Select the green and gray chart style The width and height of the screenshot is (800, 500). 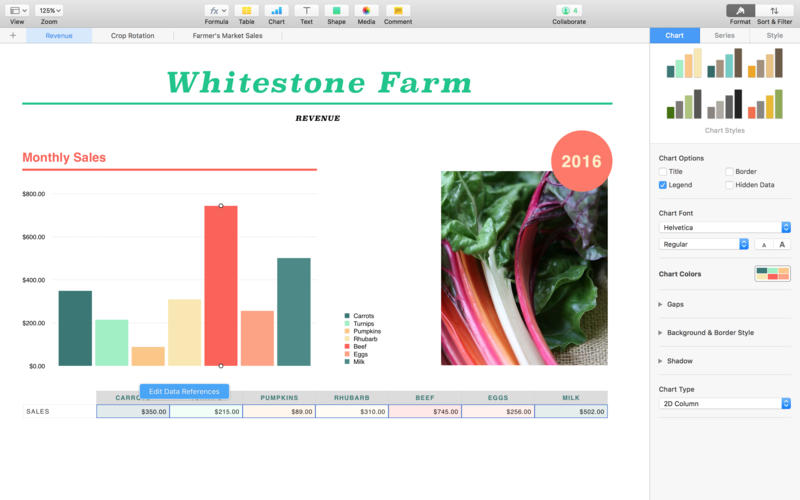(684, 104)
